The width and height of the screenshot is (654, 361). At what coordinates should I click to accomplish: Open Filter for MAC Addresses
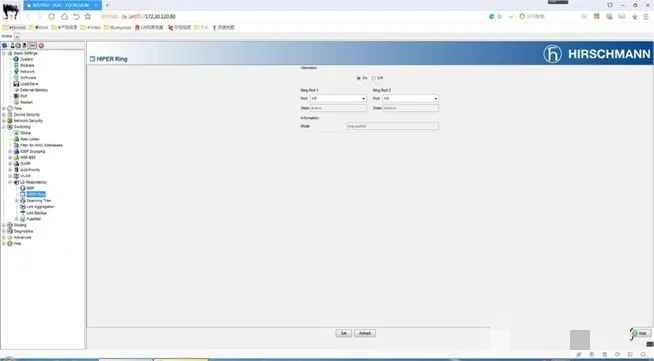(41, 145)
